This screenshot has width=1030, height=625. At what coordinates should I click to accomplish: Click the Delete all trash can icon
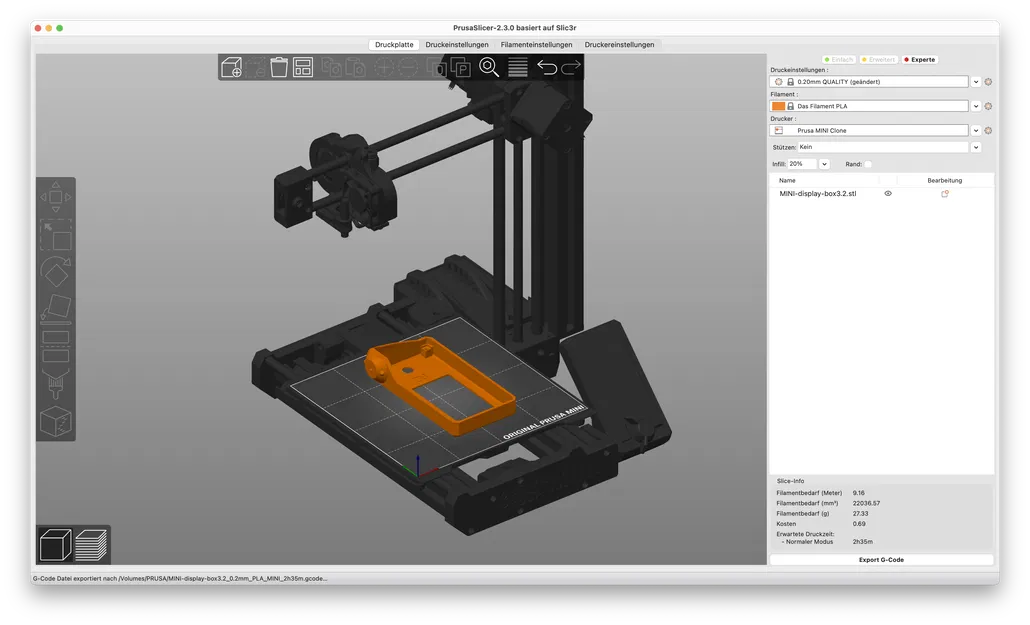[x=279, y=67]
